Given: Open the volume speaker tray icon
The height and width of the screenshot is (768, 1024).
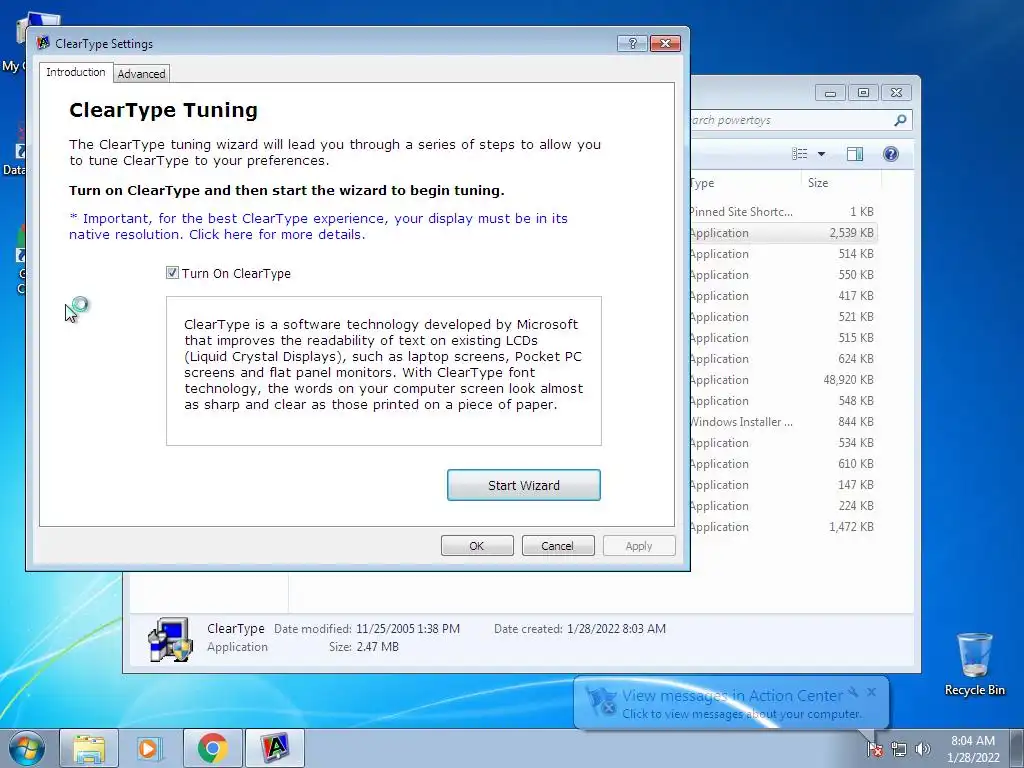Looking at the screenshot, I should click(x=922, y=749).
